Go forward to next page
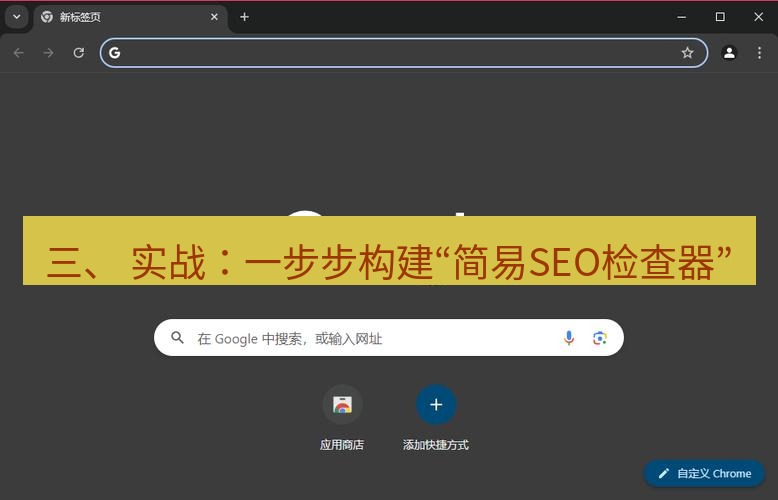 click(x=48, y=53)
